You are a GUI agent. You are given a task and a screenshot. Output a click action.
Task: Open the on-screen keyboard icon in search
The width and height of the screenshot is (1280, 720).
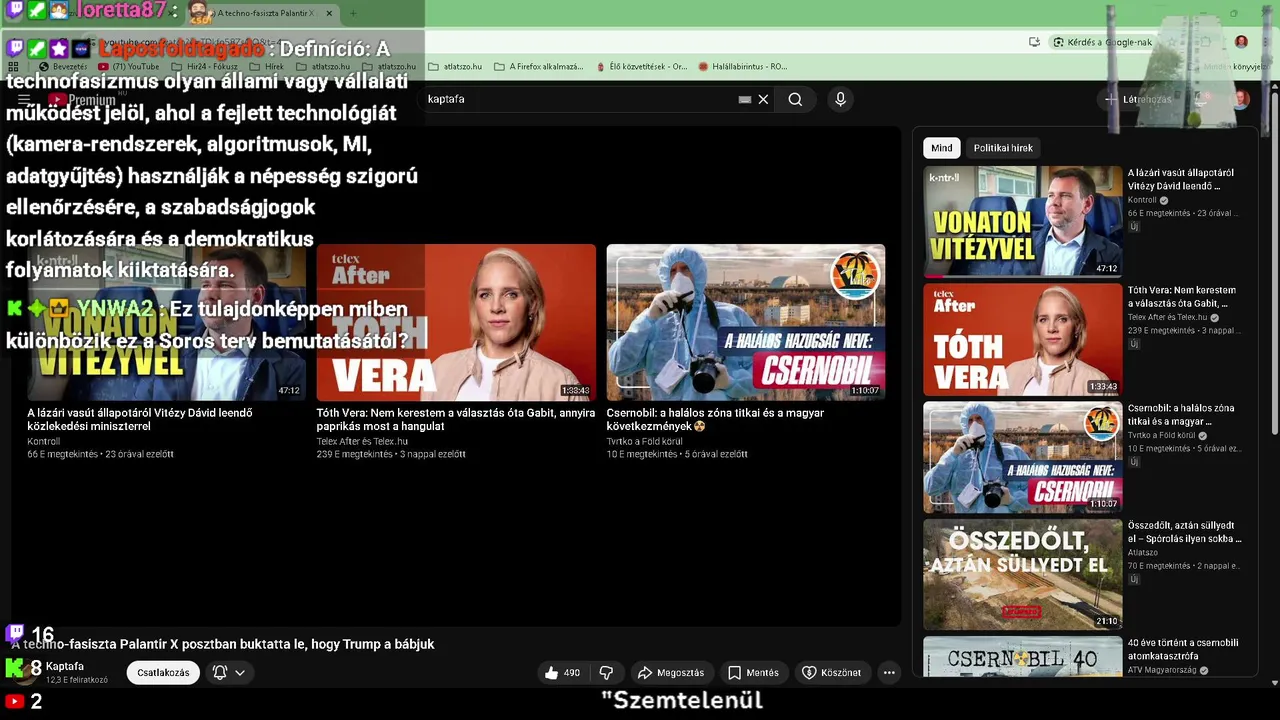[x=744, y=99]
